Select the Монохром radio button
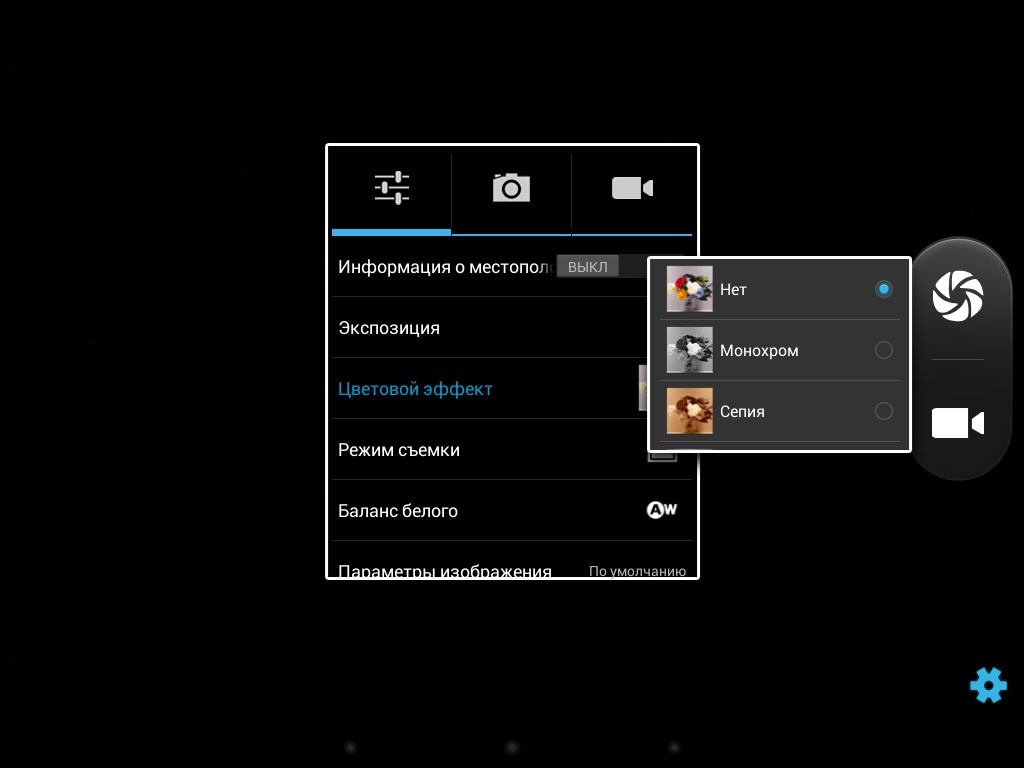1024x768 pixels. pos(883,350)
